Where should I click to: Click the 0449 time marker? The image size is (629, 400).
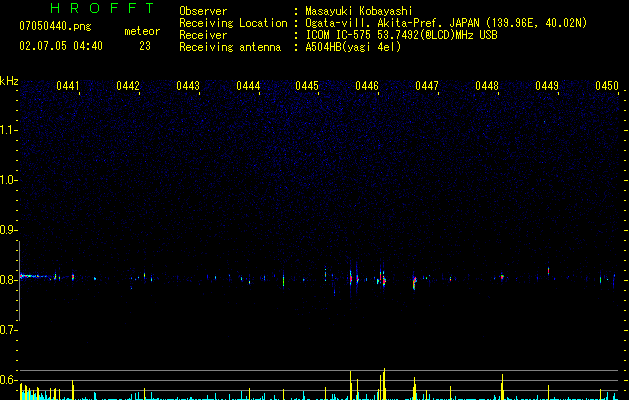pyautogui.click(x=547, y=86)
